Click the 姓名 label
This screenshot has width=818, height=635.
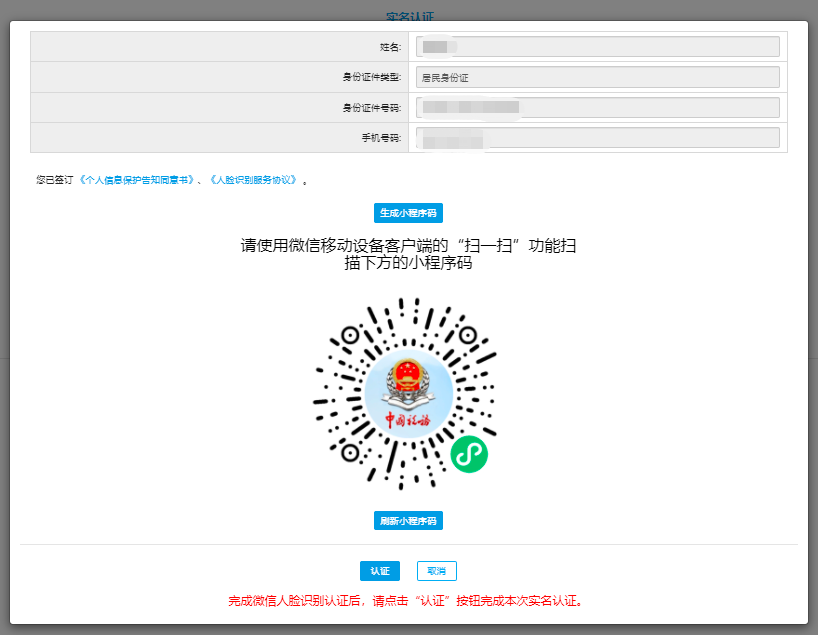coord(390,47)
